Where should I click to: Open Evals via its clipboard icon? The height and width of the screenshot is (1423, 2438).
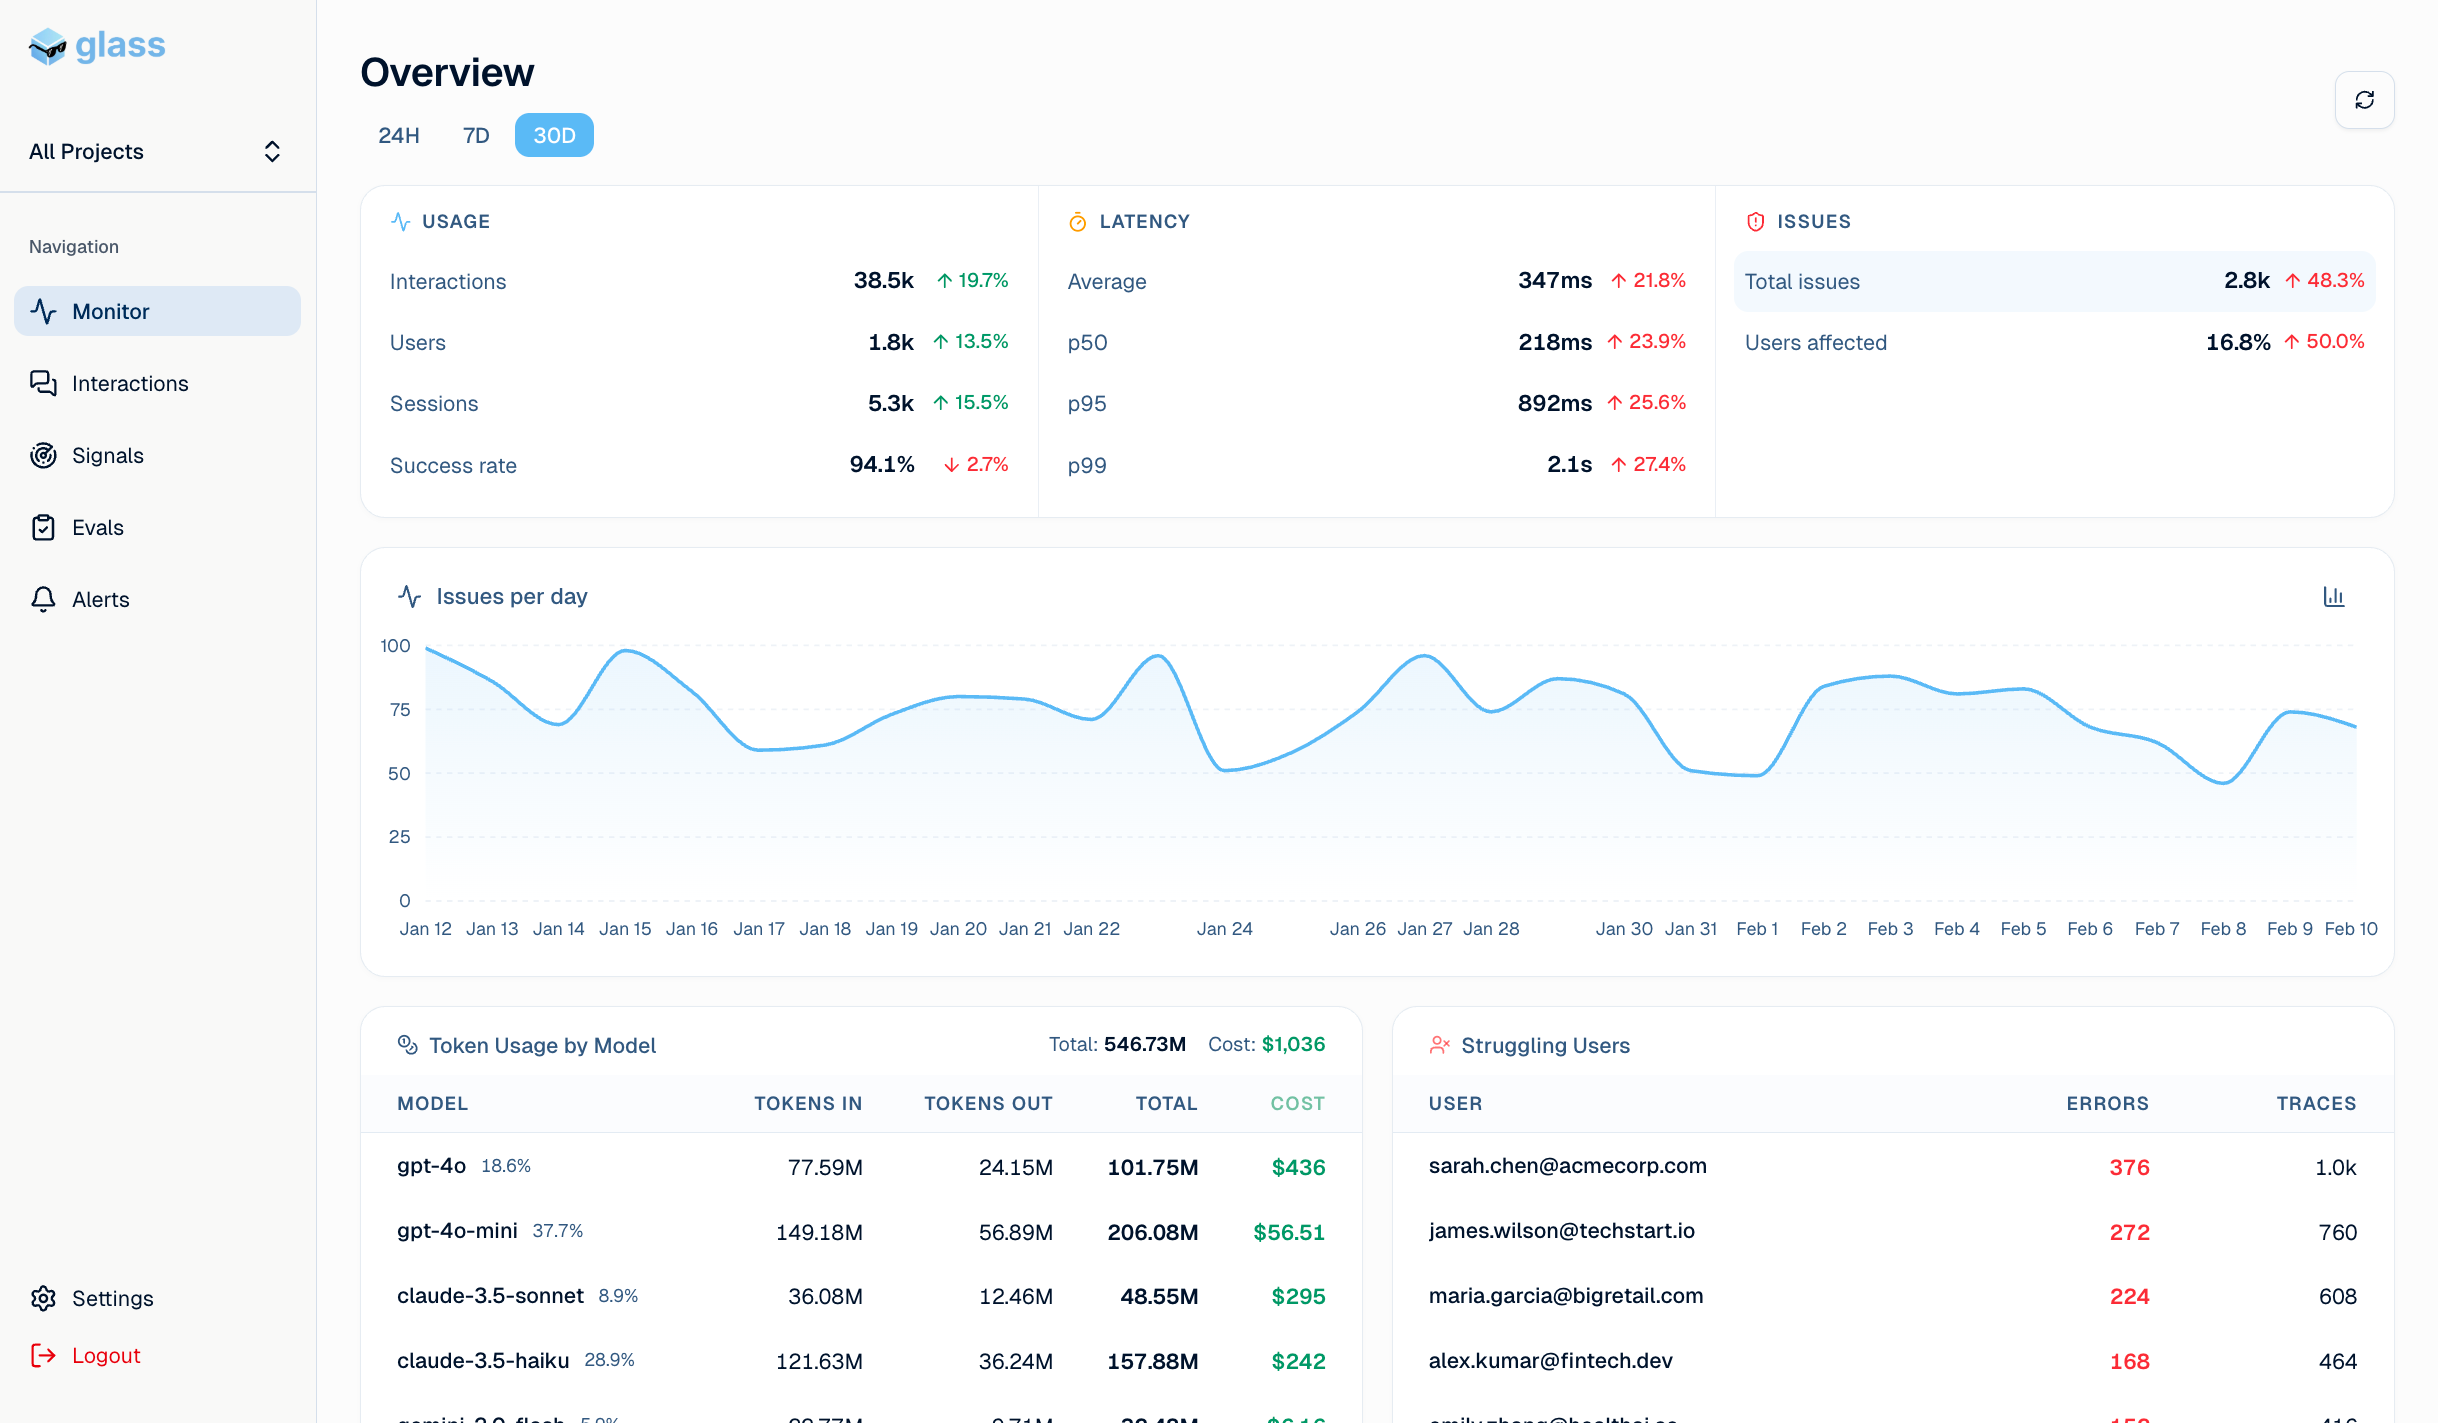[x=44, y=527]
